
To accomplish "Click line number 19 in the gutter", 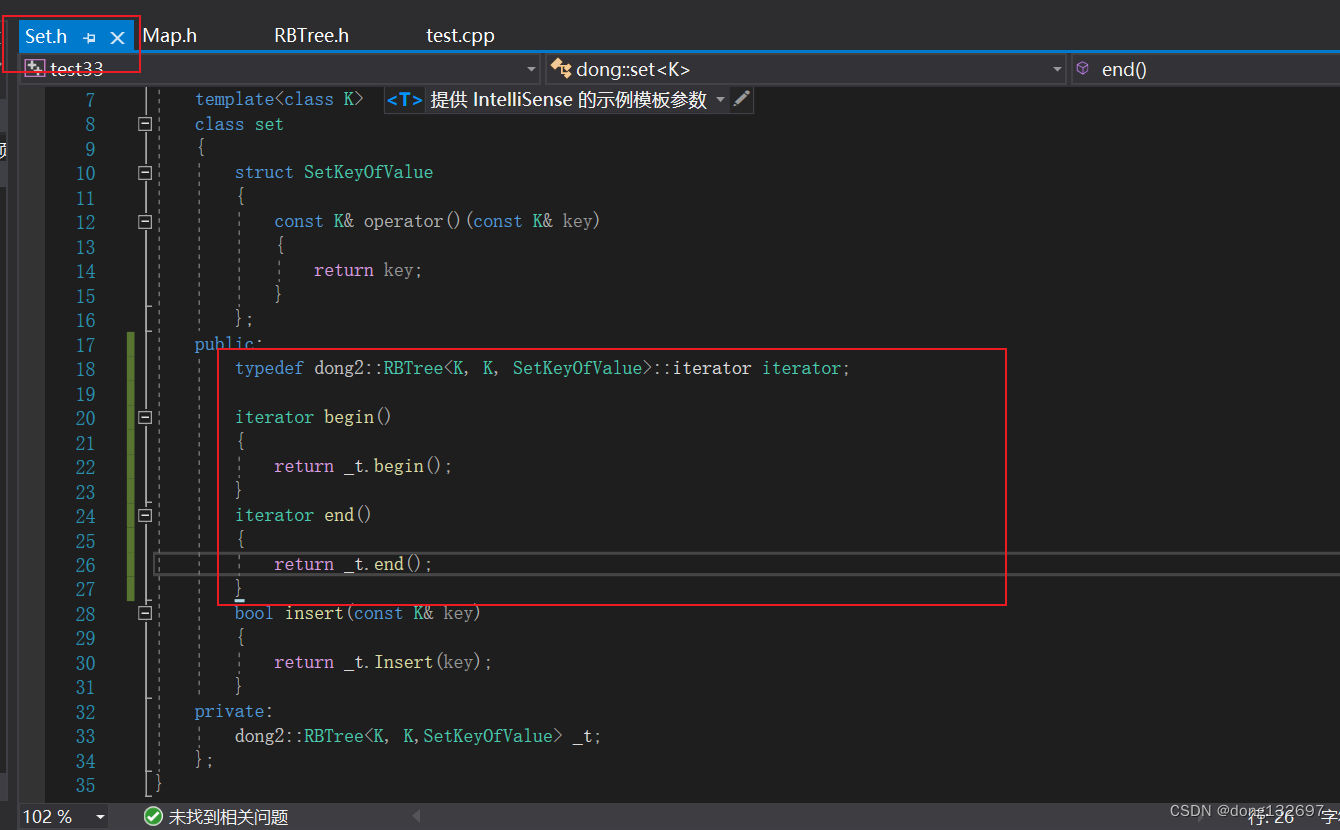I will [x=85, y=393].
